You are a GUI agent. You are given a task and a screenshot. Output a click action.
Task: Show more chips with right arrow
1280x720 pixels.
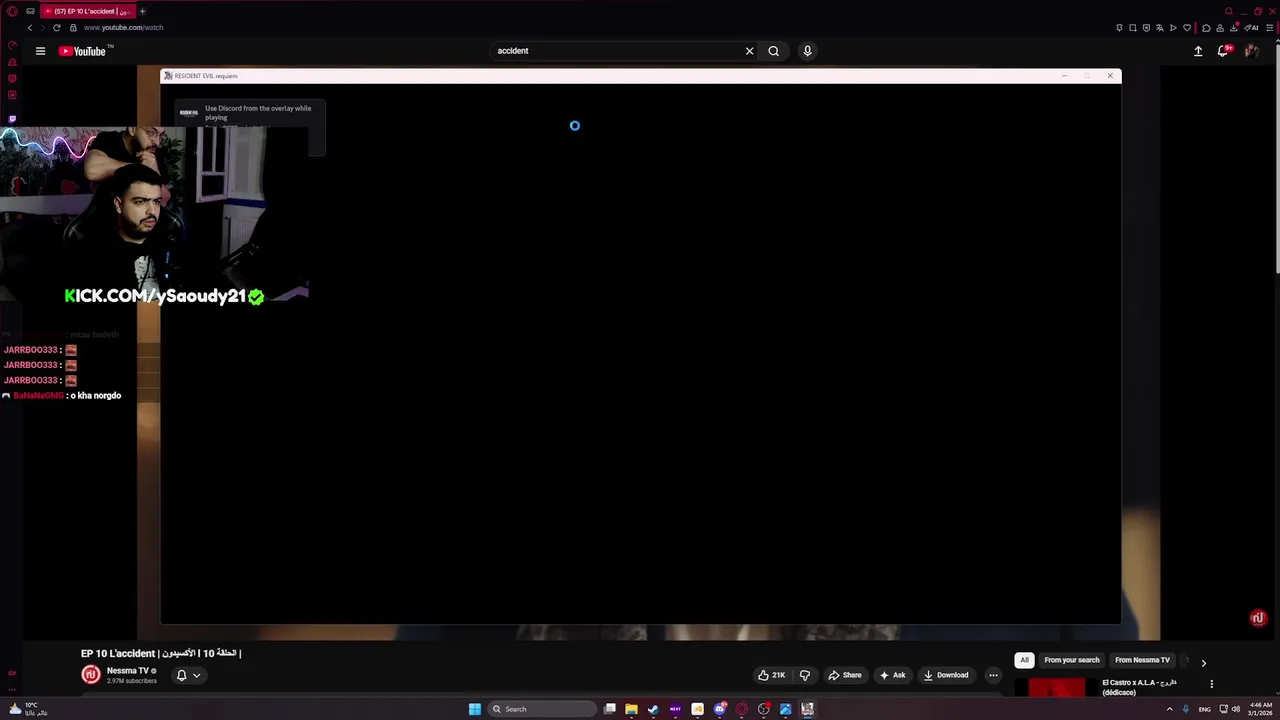(x=1203, y=662)
